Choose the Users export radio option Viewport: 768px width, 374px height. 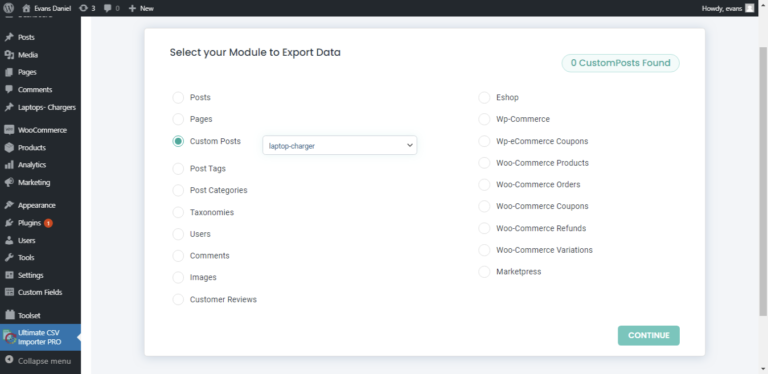178,234
